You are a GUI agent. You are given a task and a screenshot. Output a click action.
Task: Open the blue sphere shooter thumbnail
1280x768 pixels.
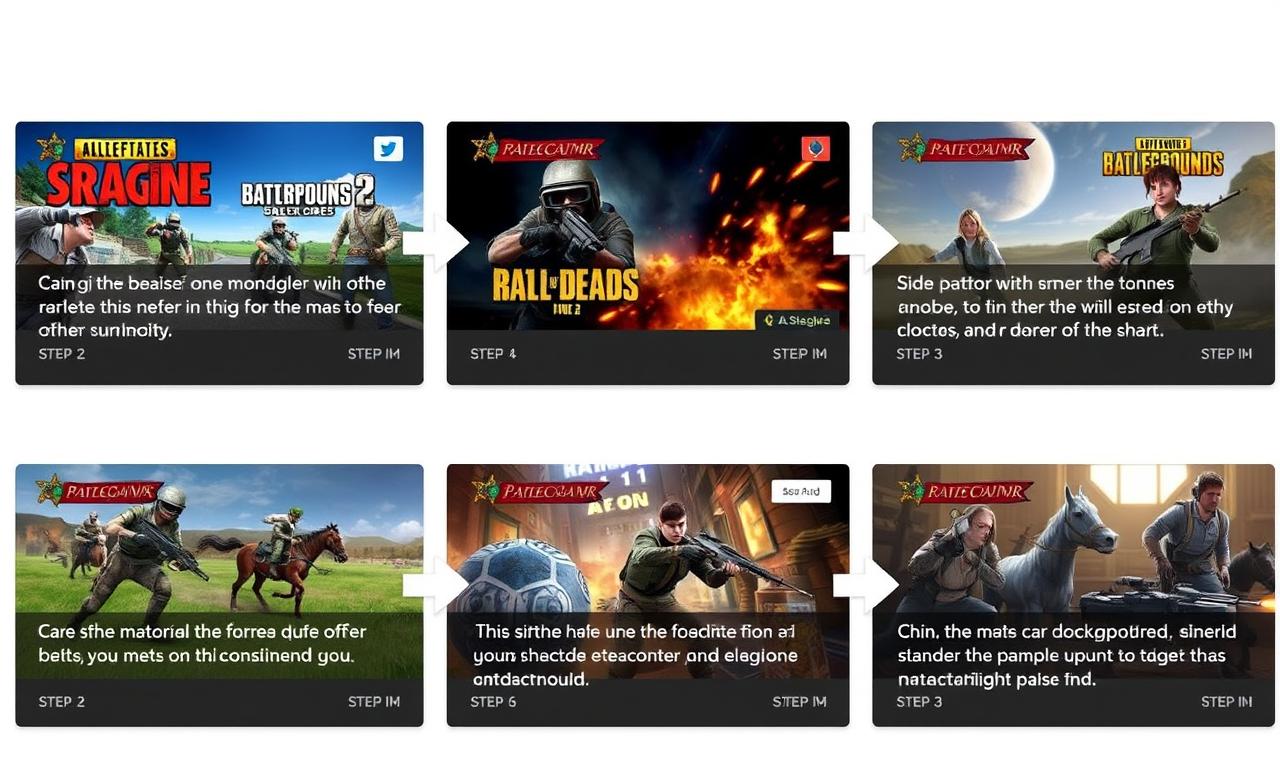click(648, 571)
